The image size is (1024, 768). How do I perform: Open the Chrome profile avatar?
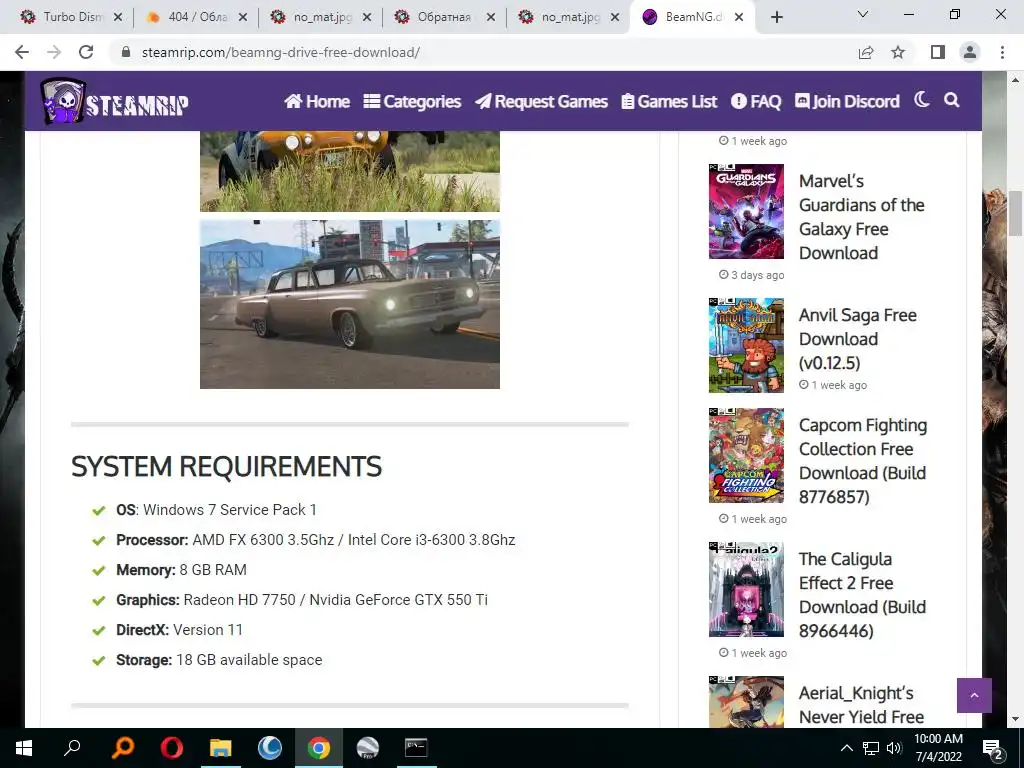(970, 52)
